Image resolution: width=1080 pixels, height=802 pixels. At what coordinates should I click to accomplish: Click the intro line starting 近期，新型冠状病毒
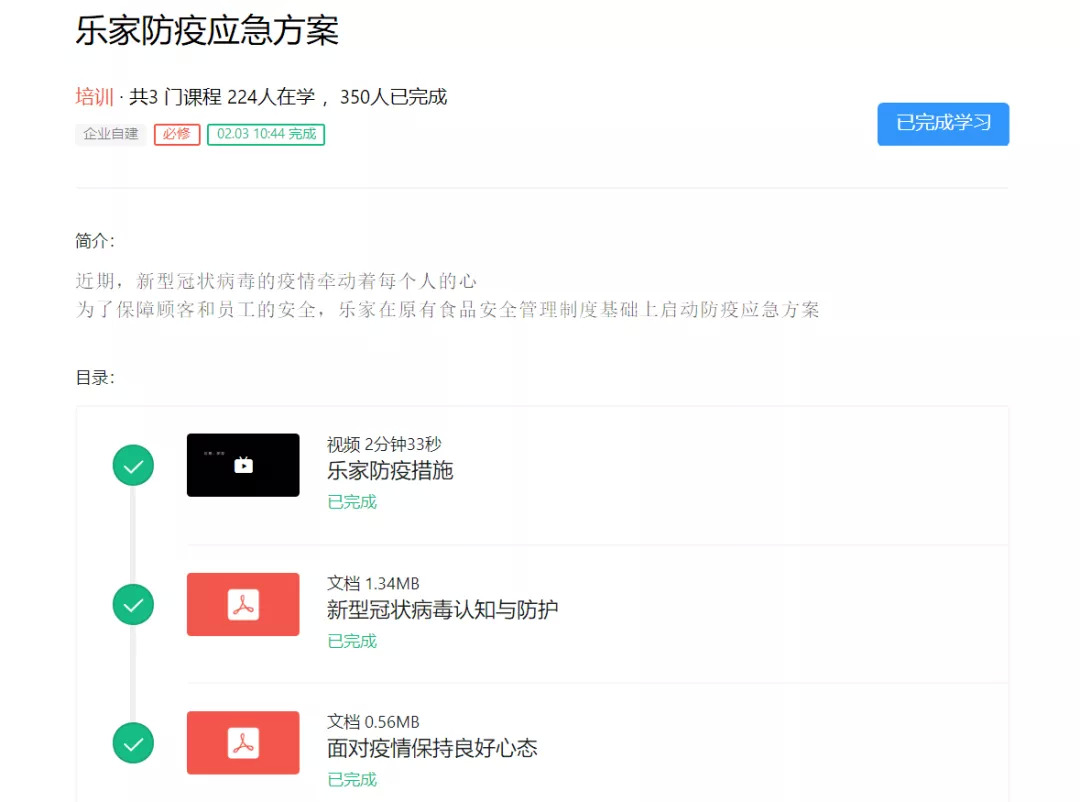click(x=276, y=281)
